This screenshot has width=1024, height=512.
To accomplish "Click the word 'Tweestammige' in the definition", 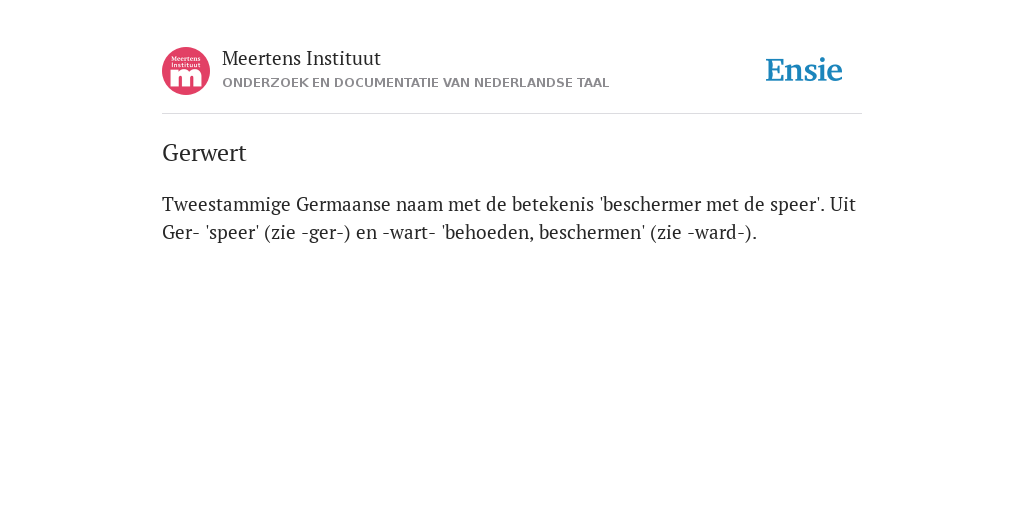I will 226,205.
